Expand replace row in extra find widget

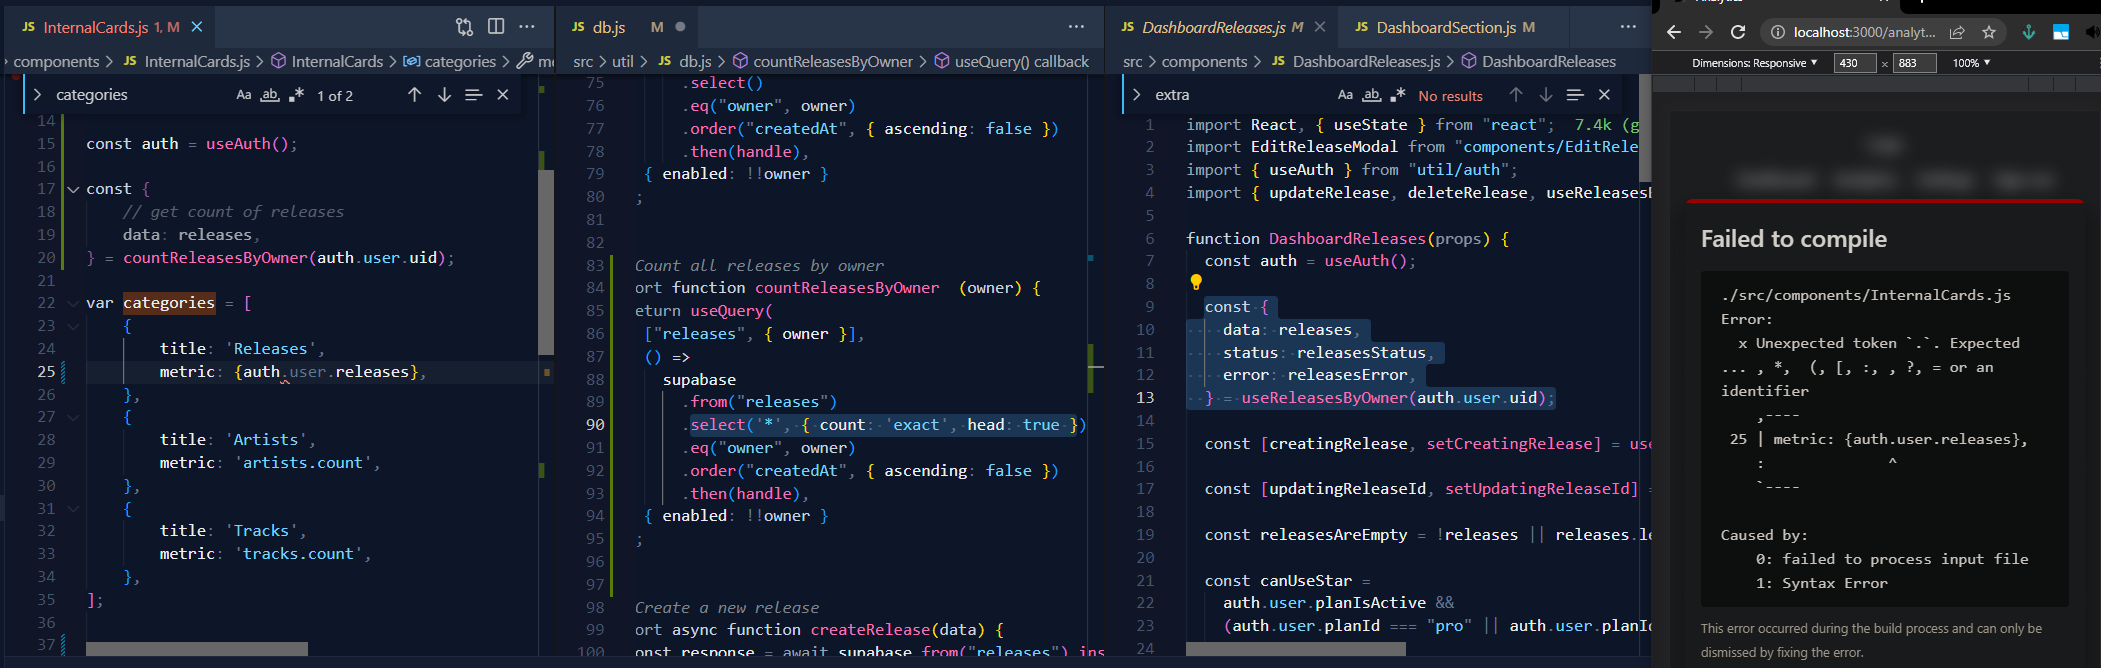pos(1136,95)
